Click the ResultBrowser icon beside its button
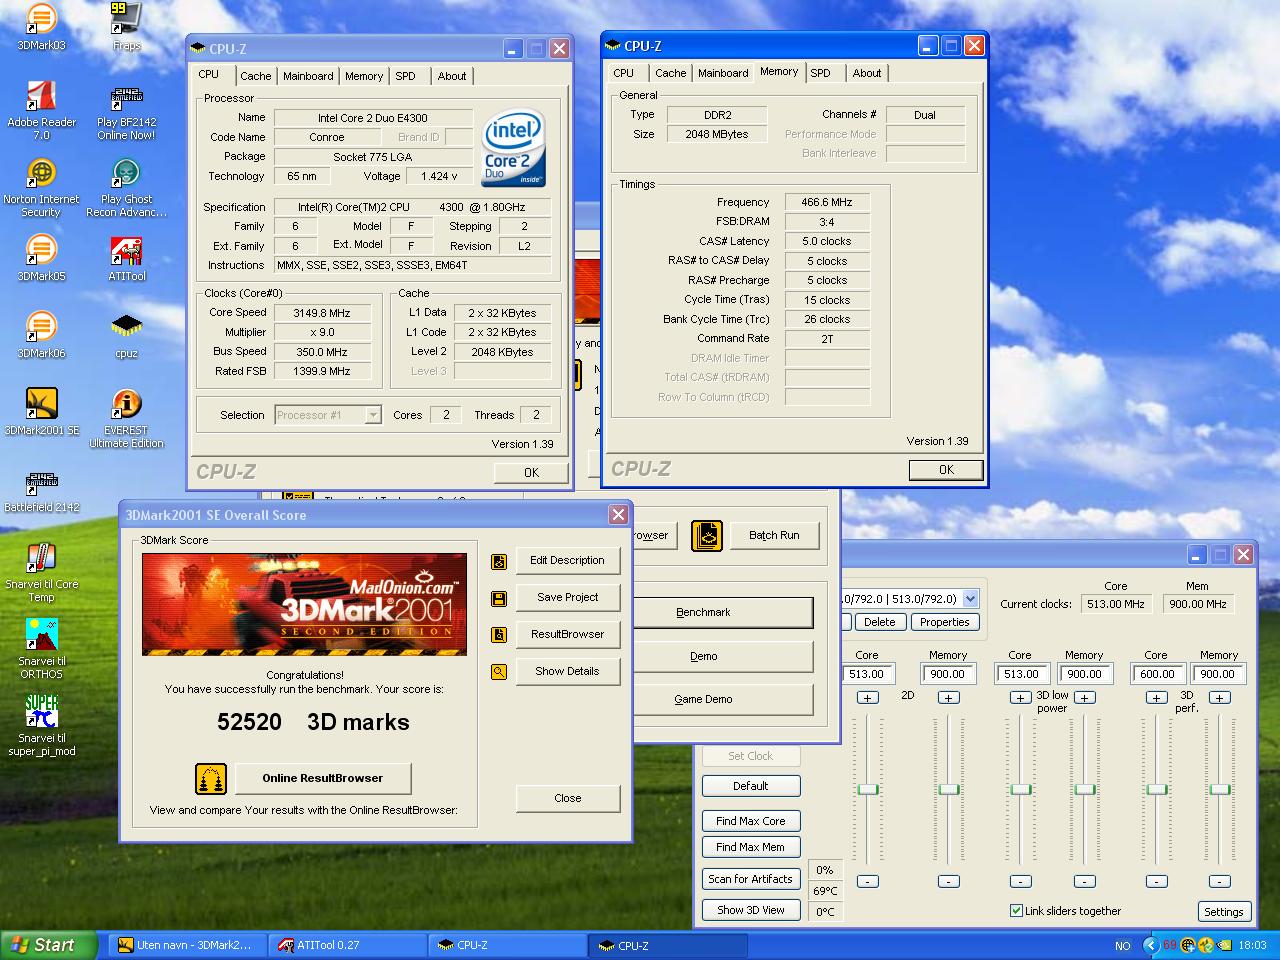1280x960 pixels. (499, 635)
